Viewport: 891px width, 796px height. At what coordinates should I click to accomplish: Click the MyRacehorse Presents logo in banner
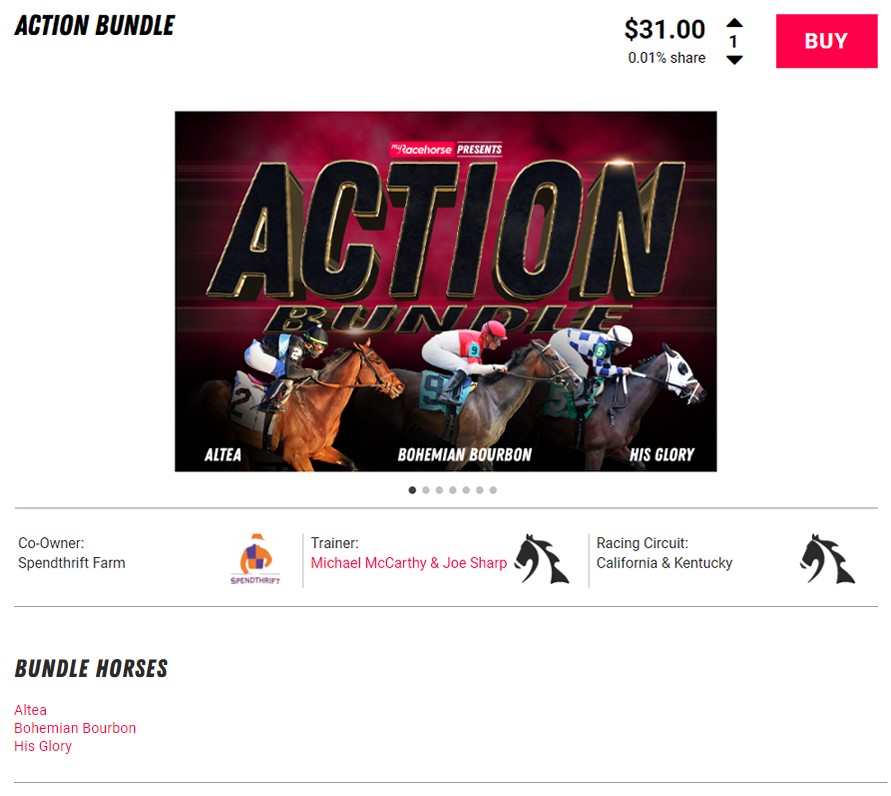pyautogui.click(x=446, y=149)
